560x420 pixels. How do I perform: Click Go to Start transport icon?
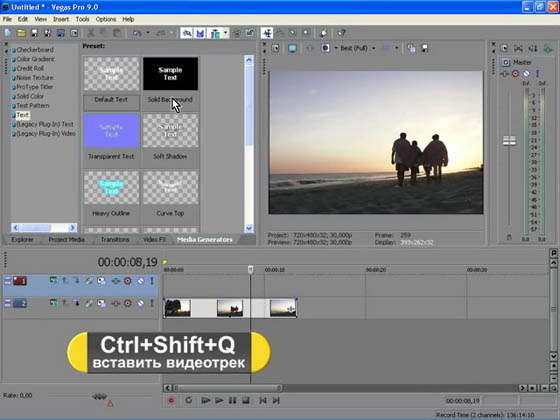[263, 400]
